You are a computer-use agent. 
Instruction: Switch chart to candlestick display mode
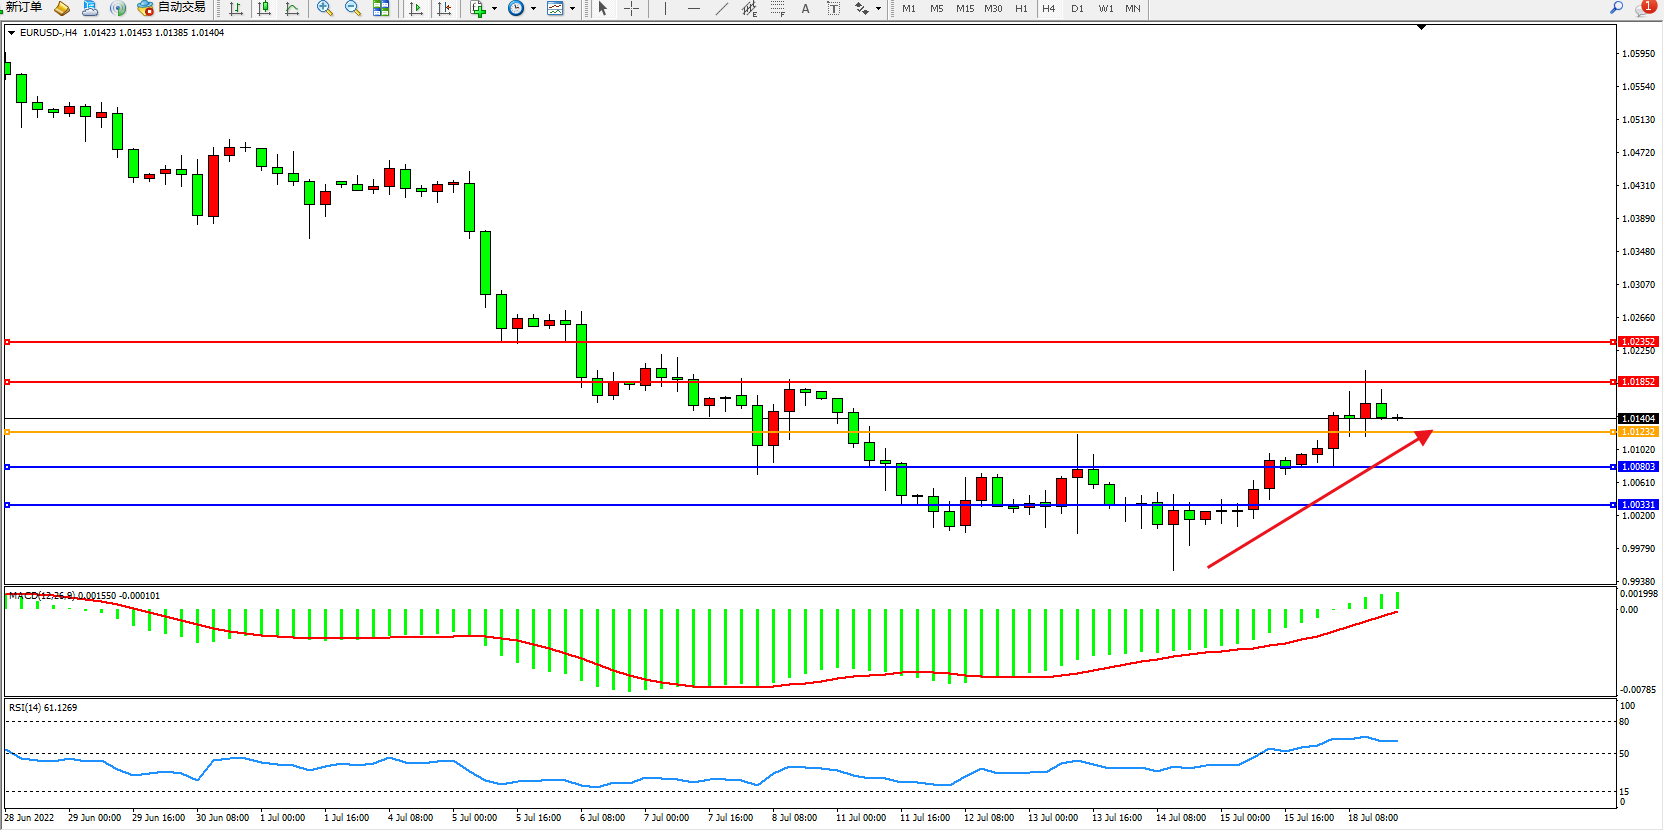coord(264,8)
